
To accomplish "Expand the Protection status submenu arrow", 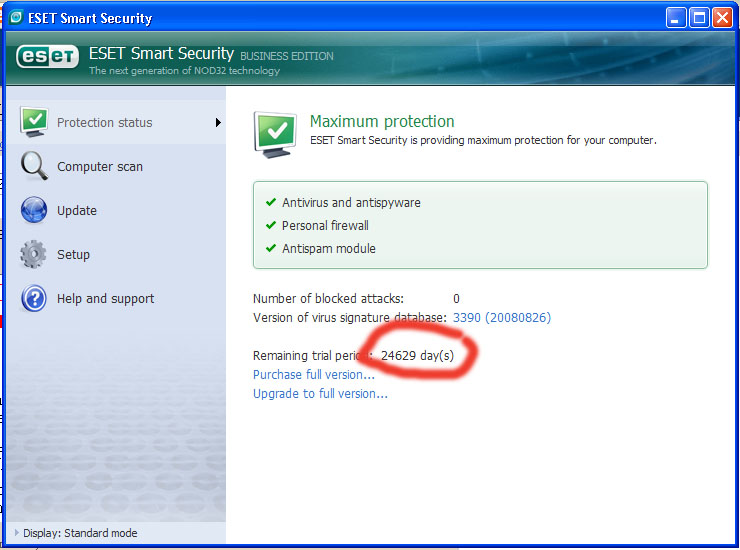I will pyautogui.click(x=218, y=122).
